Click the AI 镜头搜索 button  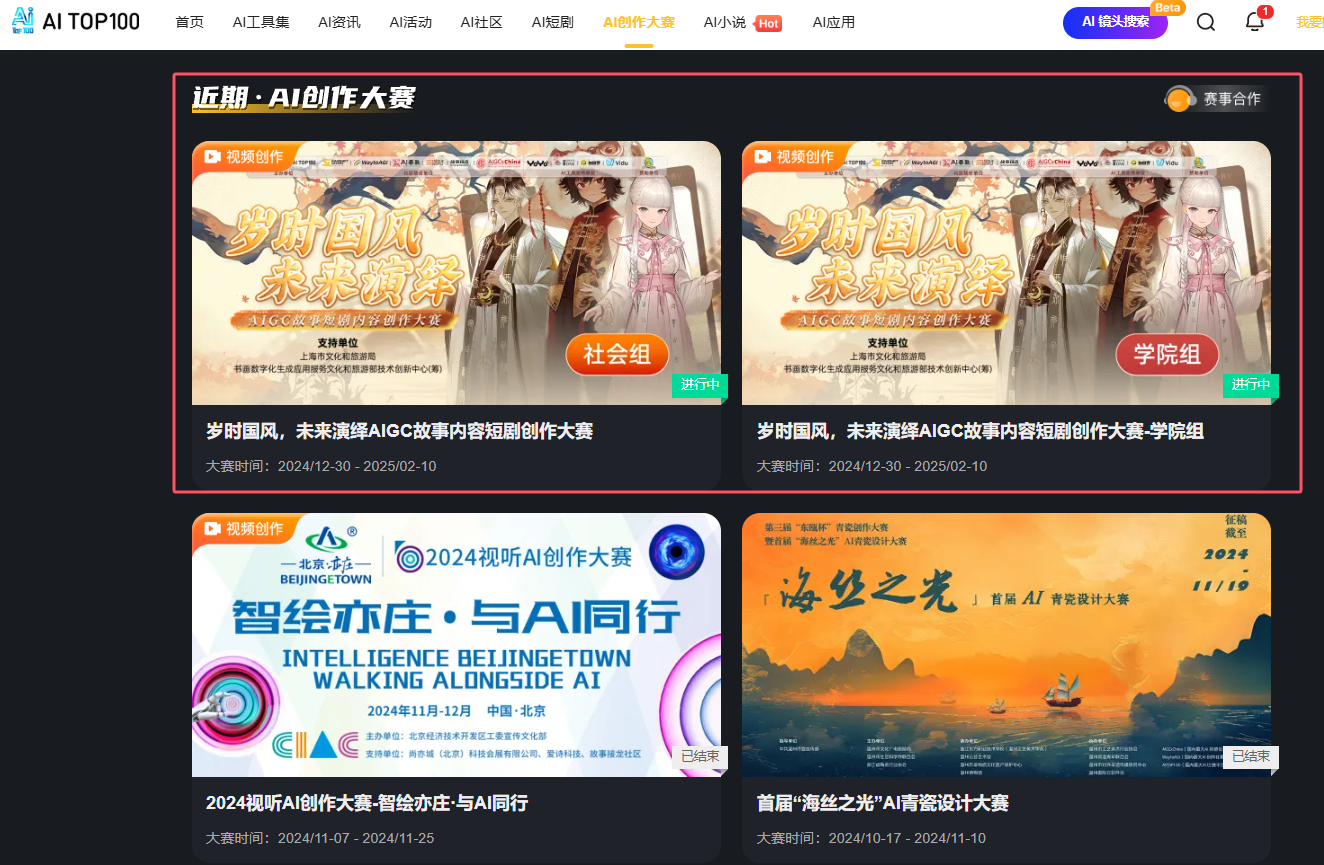(x=1115, y=22)
